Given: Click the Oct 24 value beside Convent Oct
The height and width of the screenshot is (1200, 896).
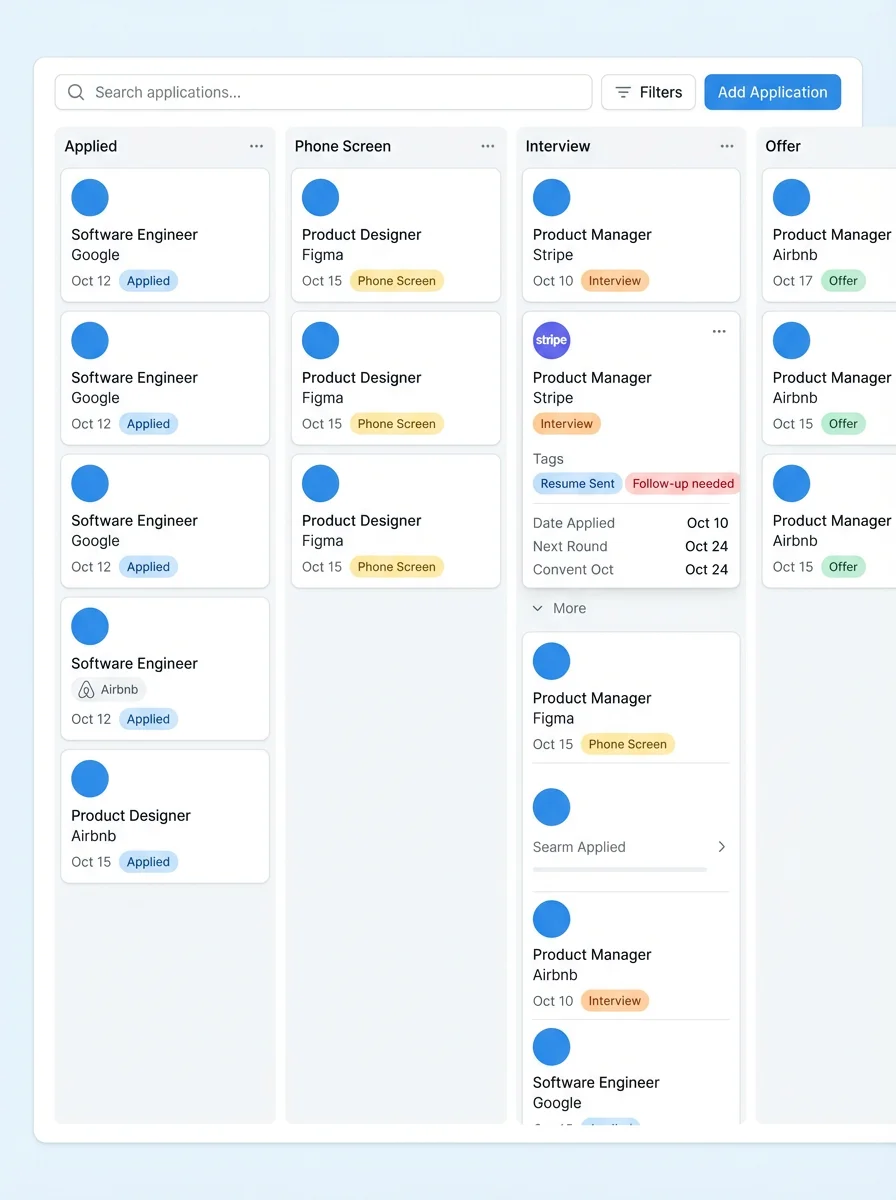Looking at the screenshot, I should click(707, 569).
